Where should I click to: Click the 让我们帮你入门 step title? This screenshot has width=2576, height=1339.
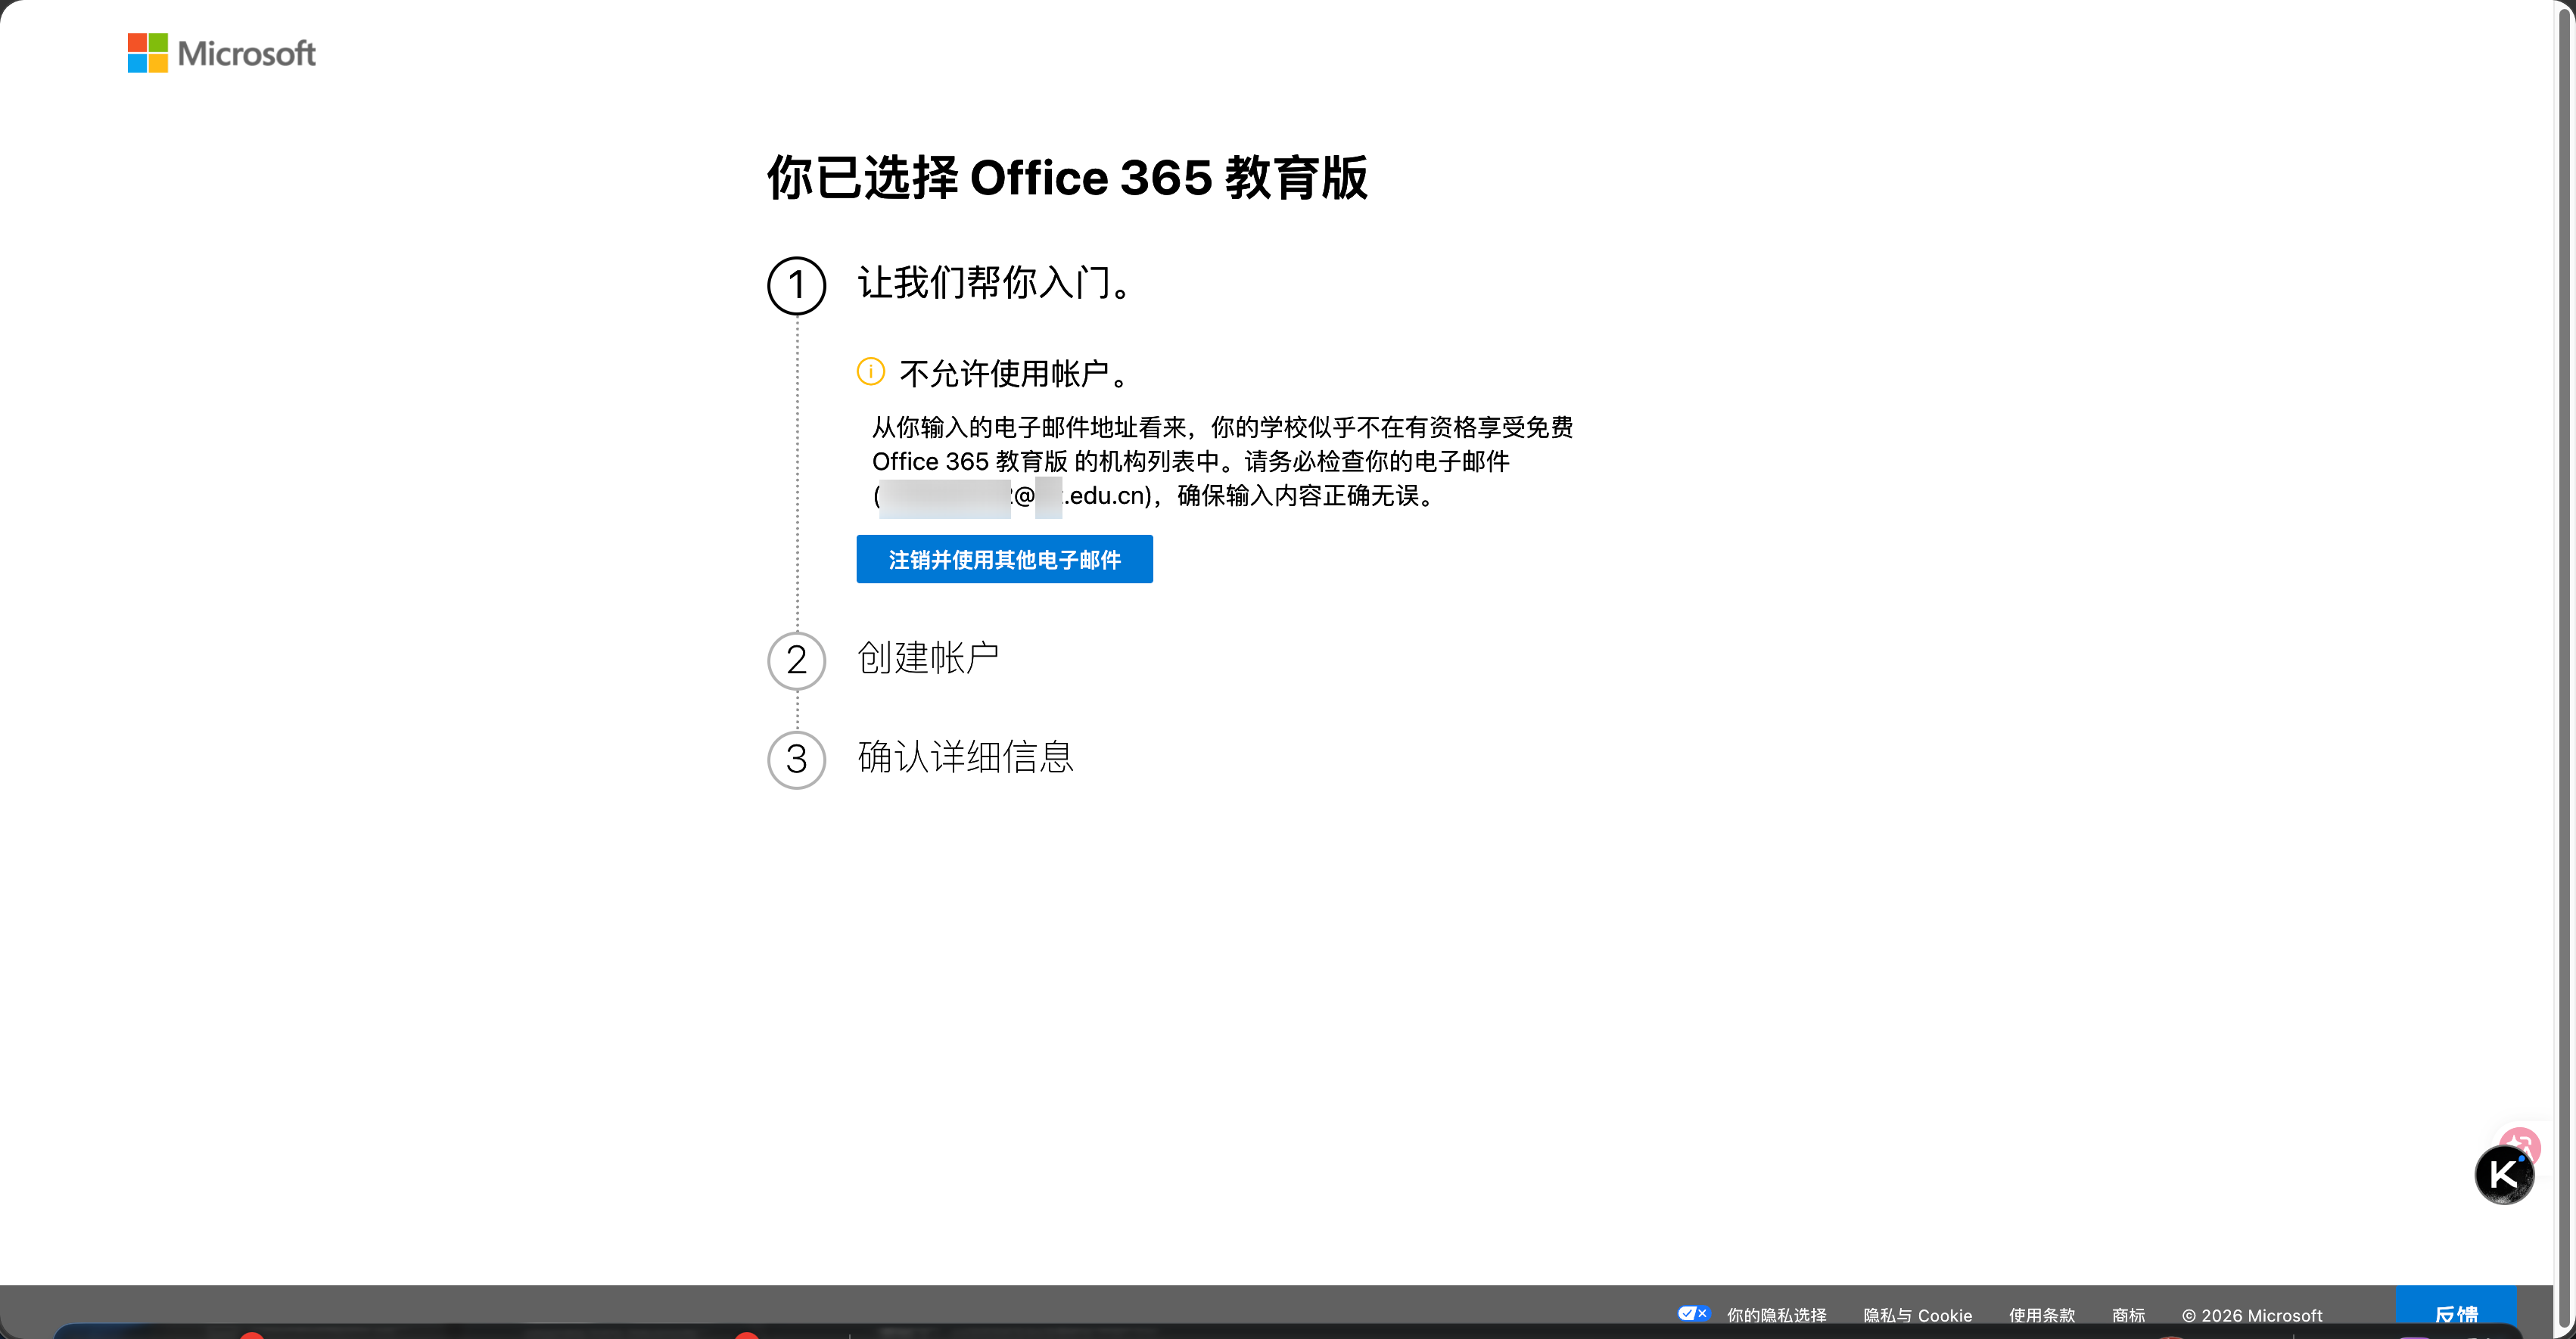(x=996, y=283)
